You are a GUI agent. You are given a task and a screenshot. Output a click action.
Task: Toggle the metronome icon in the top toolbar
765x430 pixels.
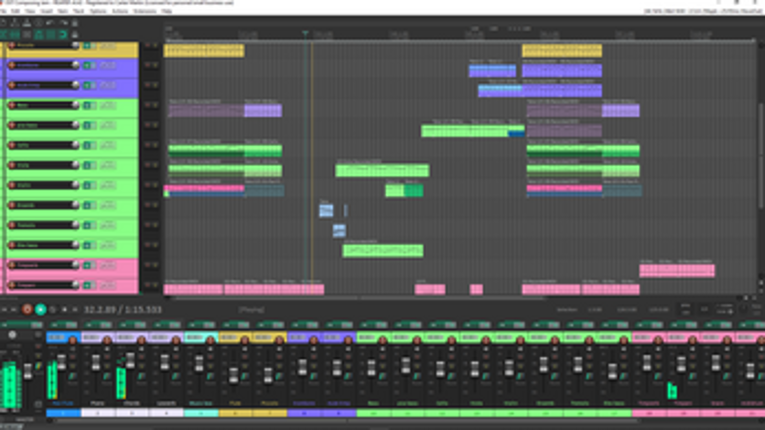click(x=75, y=22)
